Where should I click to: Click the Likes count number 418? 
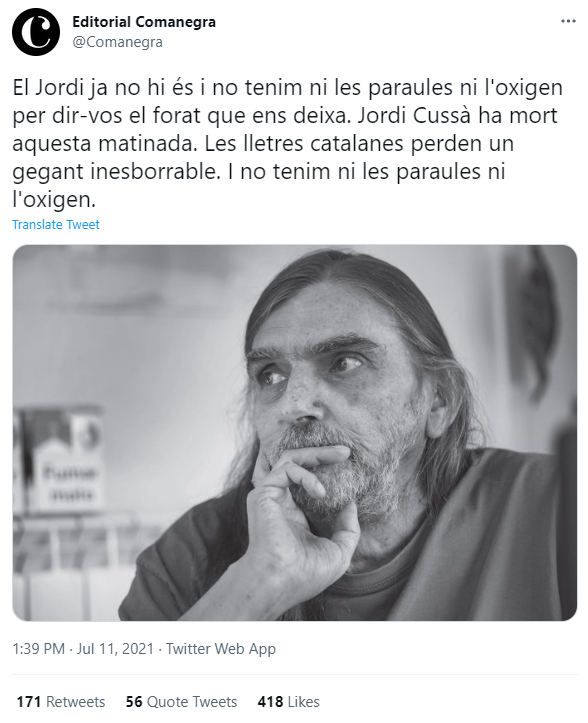click(x=270, y=702)
